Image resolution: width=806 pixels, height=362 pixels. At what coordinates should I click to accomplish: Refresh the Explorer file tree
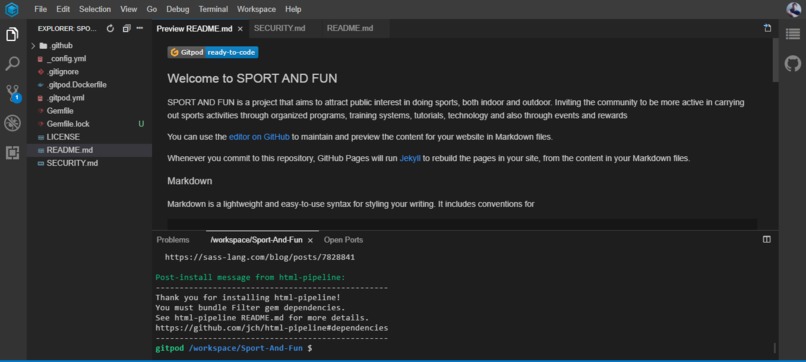110,29
